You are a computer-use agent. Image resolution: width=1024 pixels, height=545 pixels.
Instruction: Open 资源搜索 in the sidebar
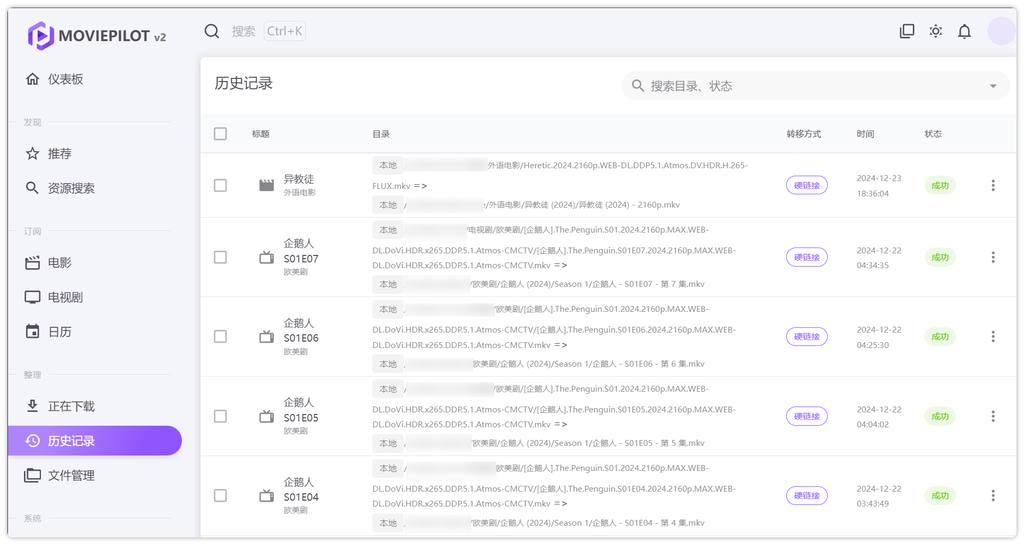(x=71, y=188)
